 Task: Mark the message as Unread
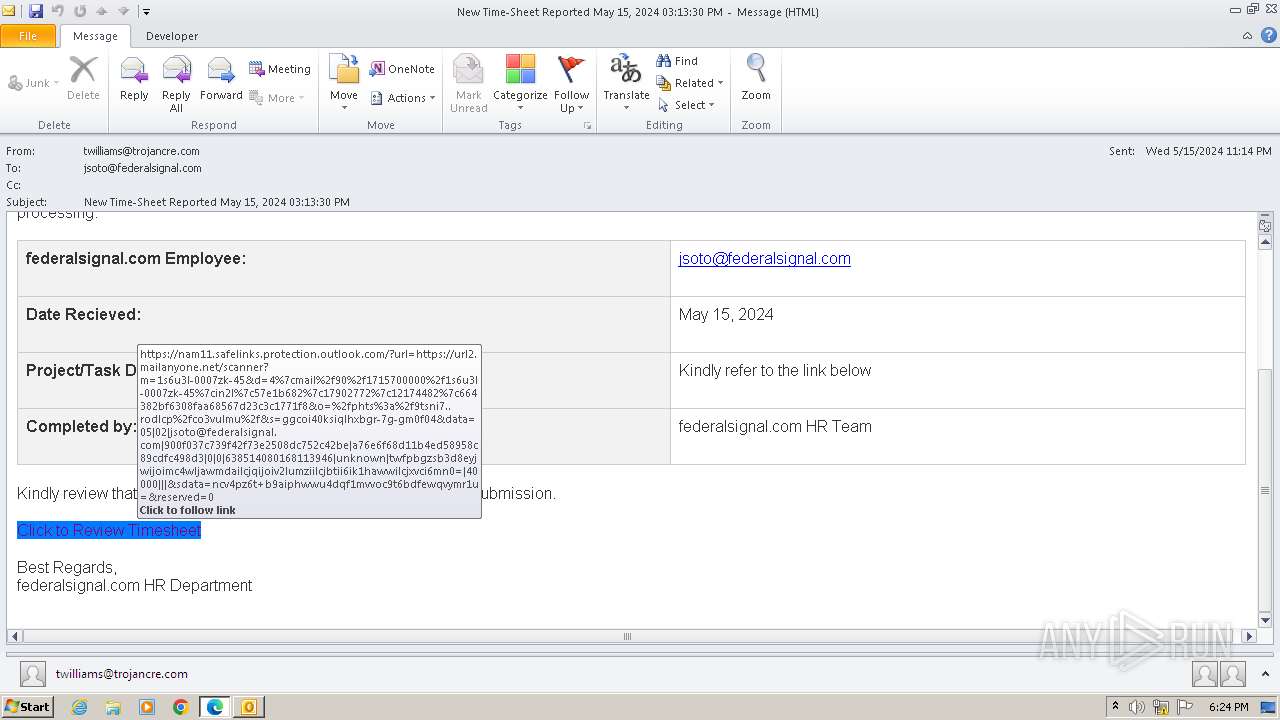(468, 84)
